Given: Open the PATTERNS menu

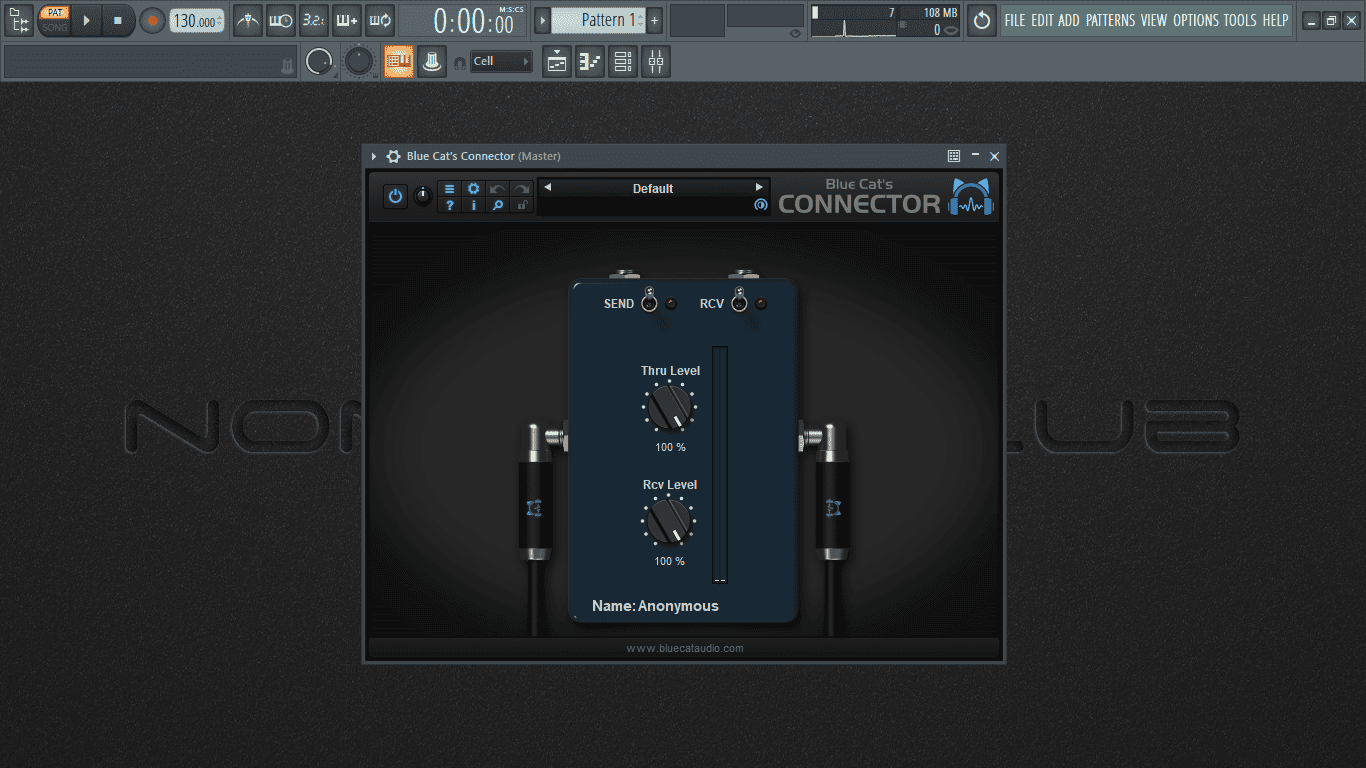Looking at the screenshot, I should pos(1110,20).
